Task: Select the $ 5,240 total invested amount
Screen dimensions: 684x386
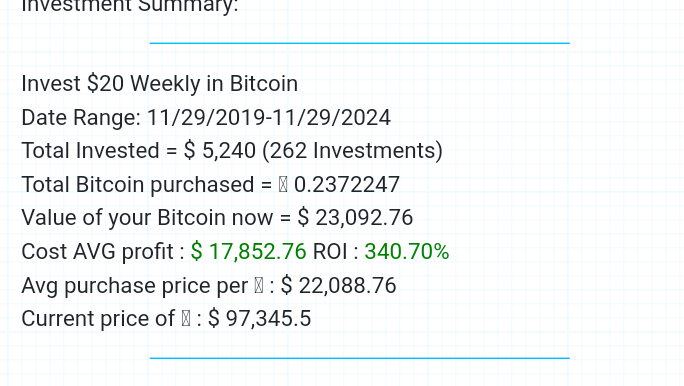Action: [x=220, y=151]
